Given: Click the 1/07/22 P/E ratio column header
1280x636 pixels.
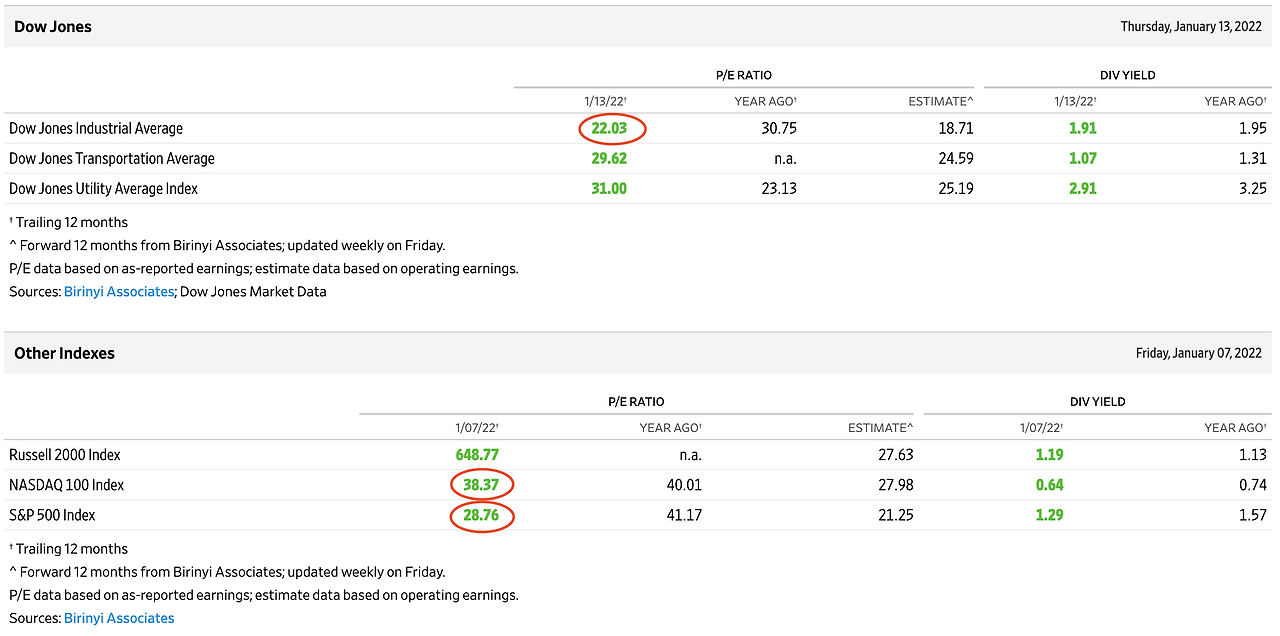Looking at the screenshot, I should coord(477,427).
